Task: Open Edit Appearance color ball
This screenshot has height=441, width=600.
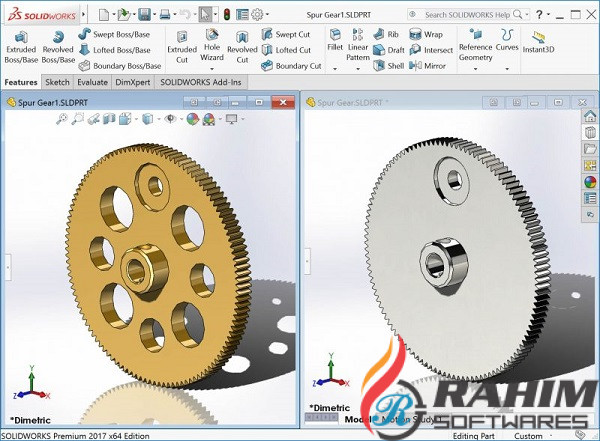Action: [192, 119]
